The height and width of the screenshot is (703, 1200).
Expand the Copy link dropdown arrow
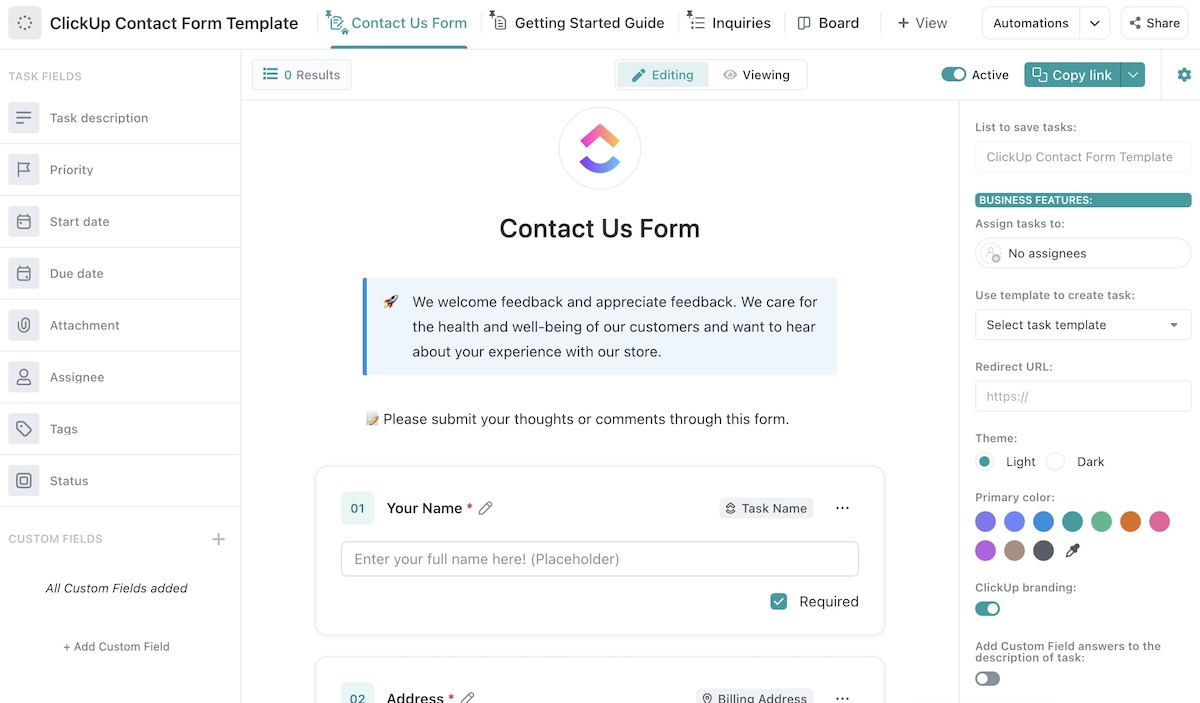click(1133, 75)
